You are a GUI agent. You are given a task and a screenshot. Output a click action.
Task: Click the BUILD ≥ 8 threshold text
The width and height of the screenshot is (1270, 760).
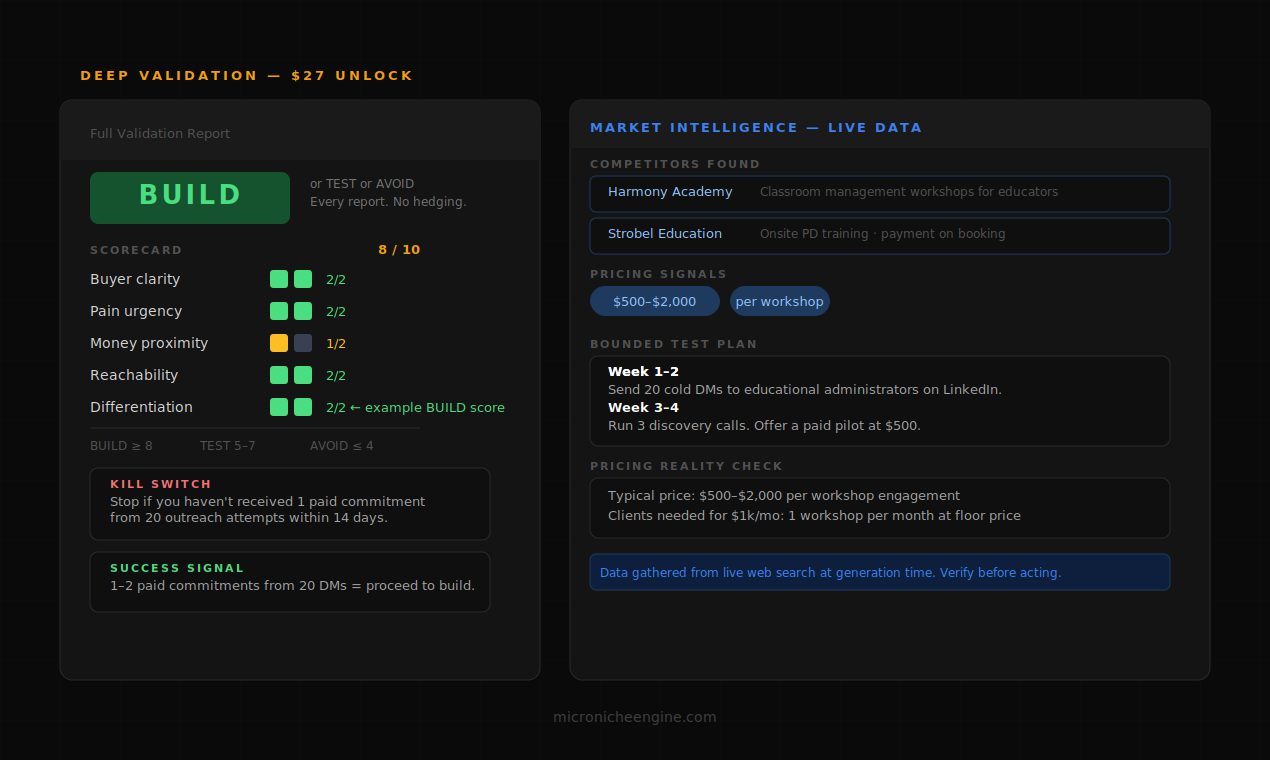pyautogui.click(x=121, y=446)
